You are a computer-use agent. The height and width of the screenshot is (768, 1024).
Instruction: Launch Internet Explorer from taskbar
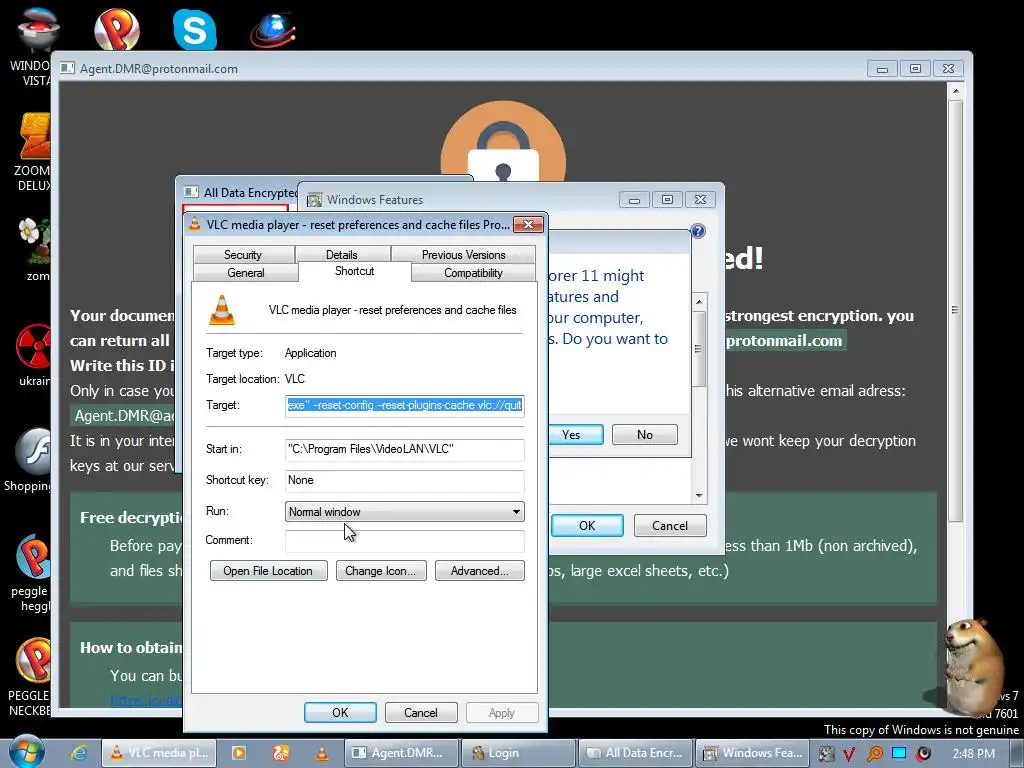(x=79, y=753)
